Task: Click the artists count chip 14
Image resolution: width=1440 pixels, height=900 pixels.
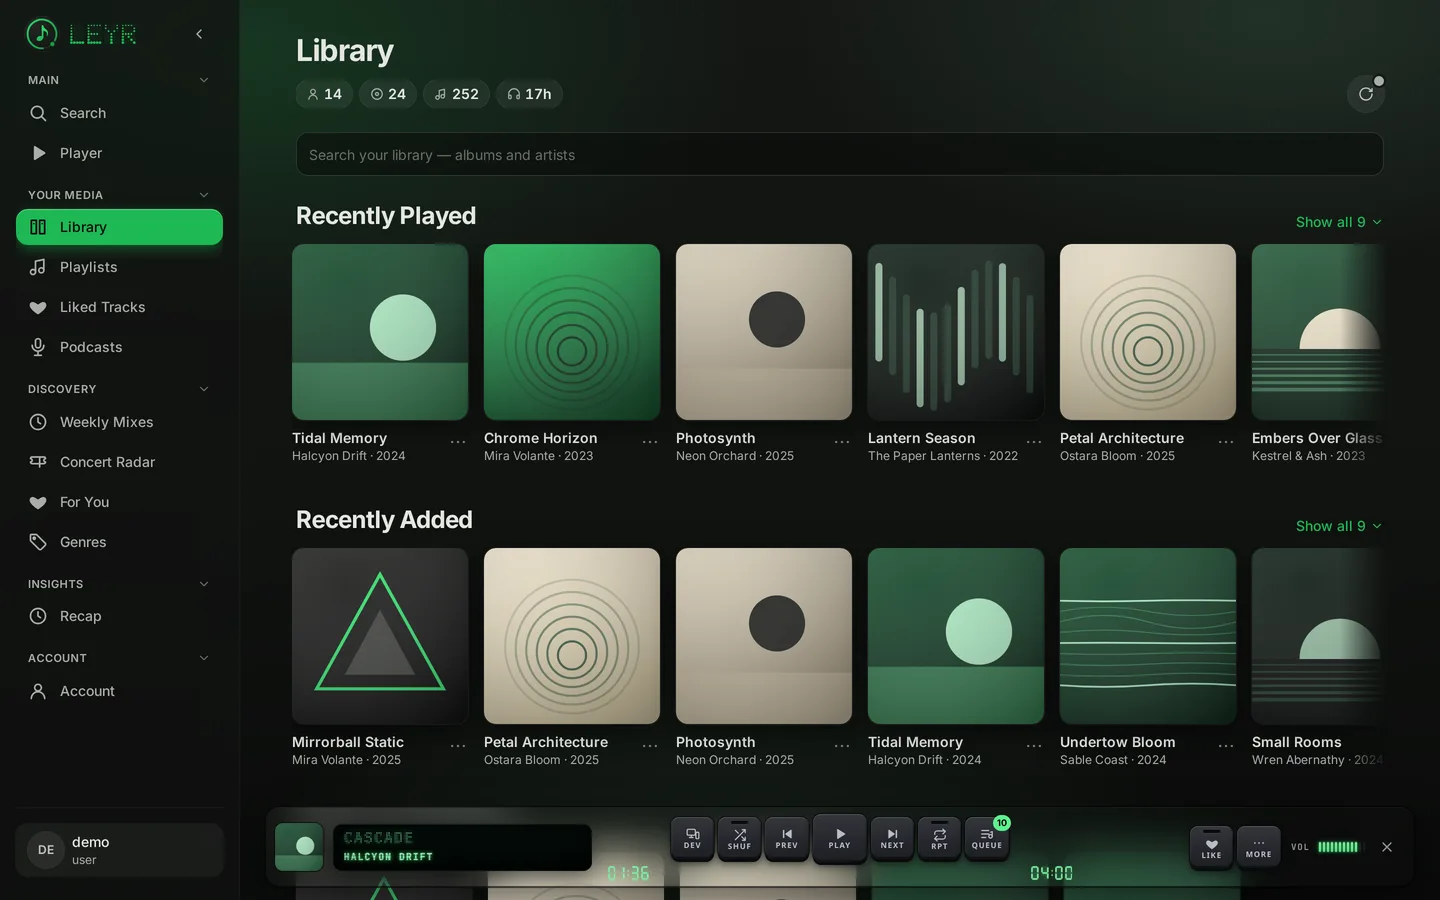Action: click(324, 94)
